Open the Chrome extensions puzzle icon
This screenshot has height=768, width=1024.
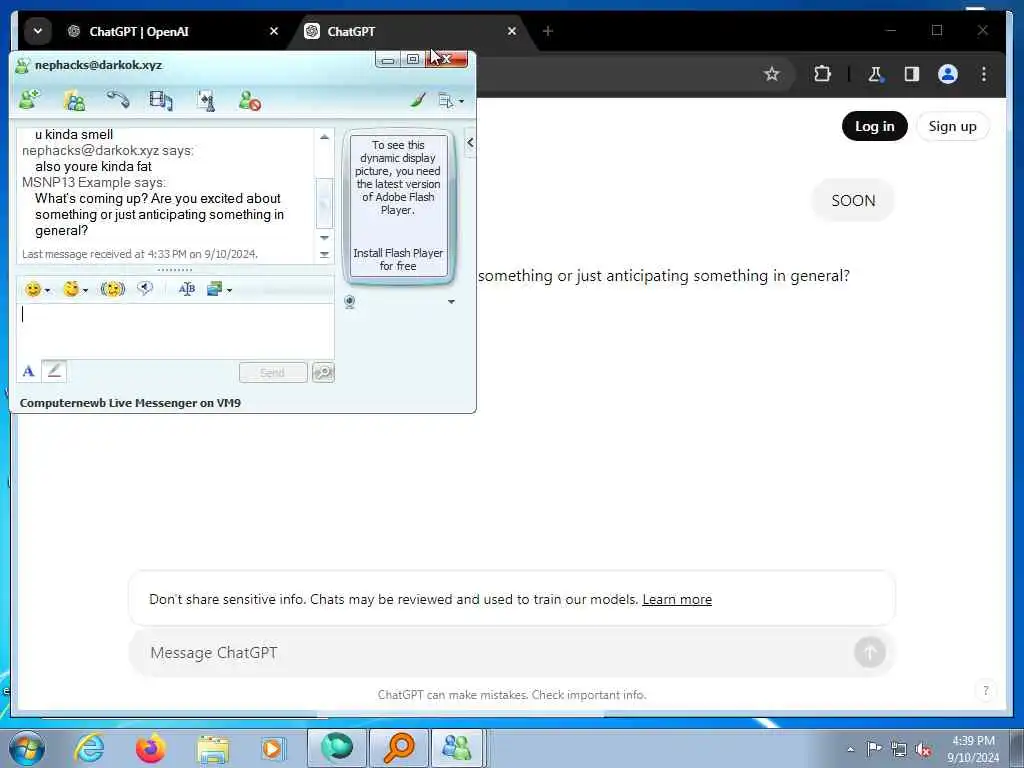[x=822, y=74]
